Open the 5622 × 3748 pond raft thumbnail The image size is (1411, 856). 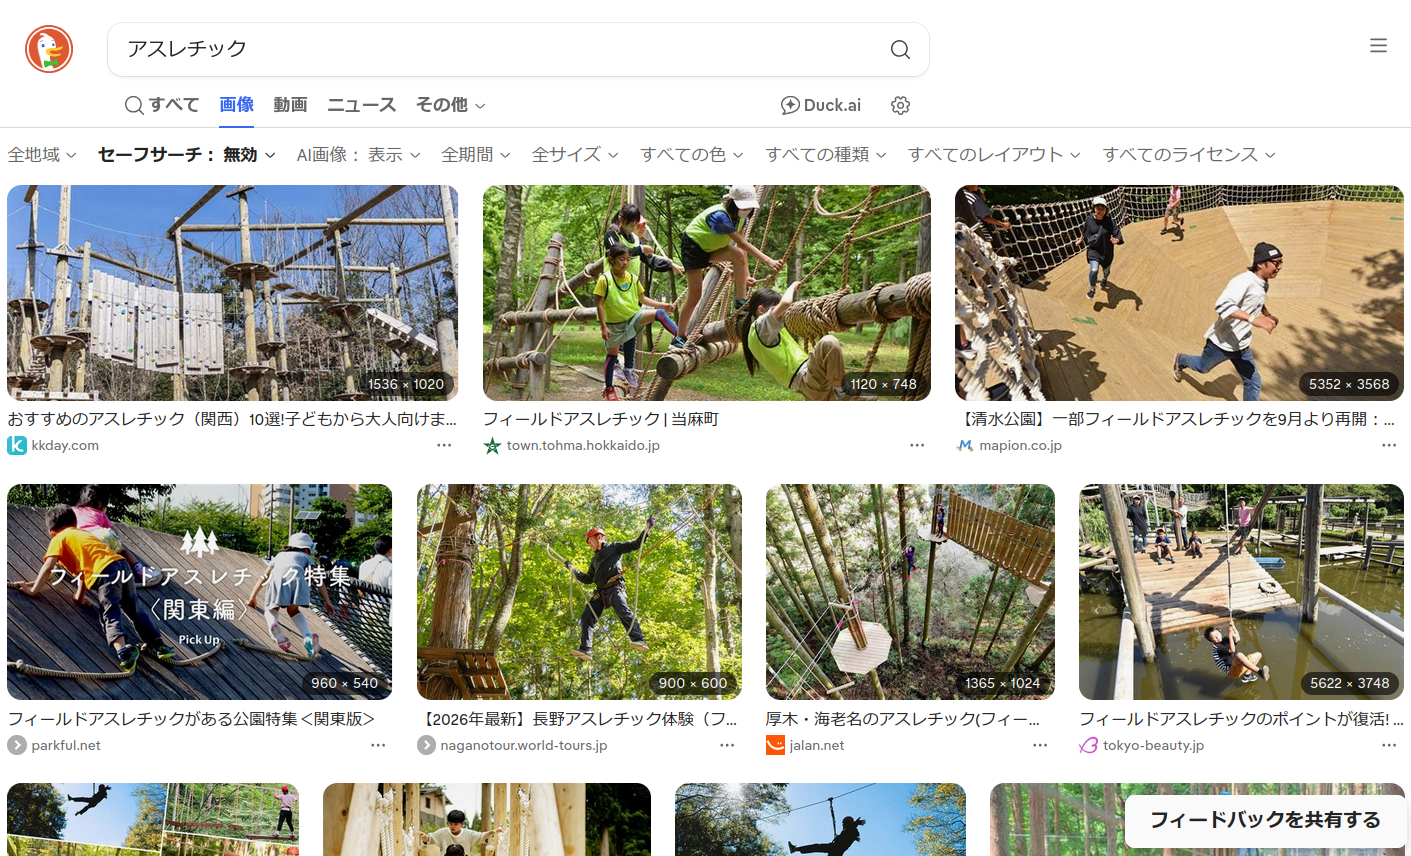pos(1241,592)
